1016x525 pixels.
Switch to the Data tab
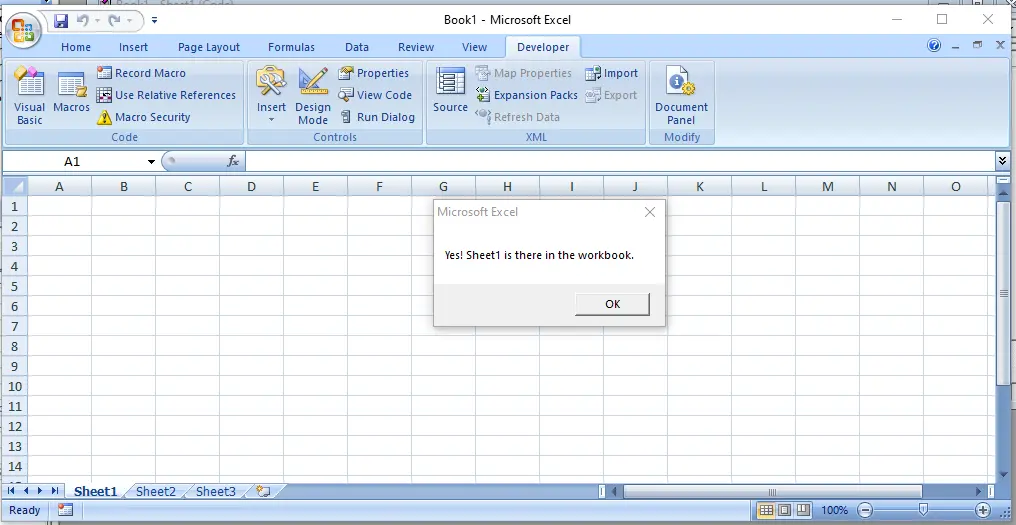[357, 47]
